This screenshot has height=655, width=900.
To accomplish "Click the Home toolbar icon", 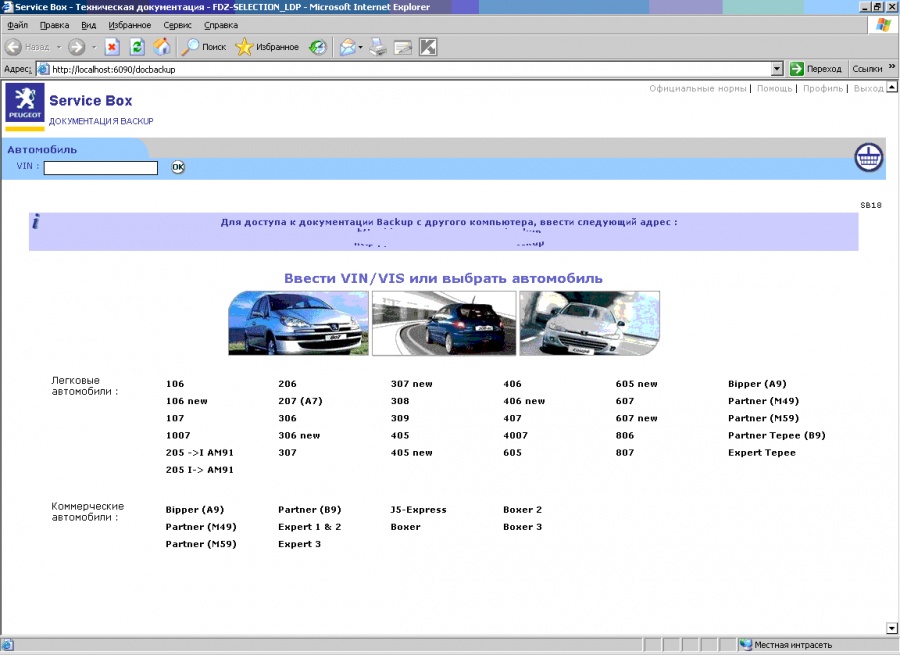I will 162,47.
